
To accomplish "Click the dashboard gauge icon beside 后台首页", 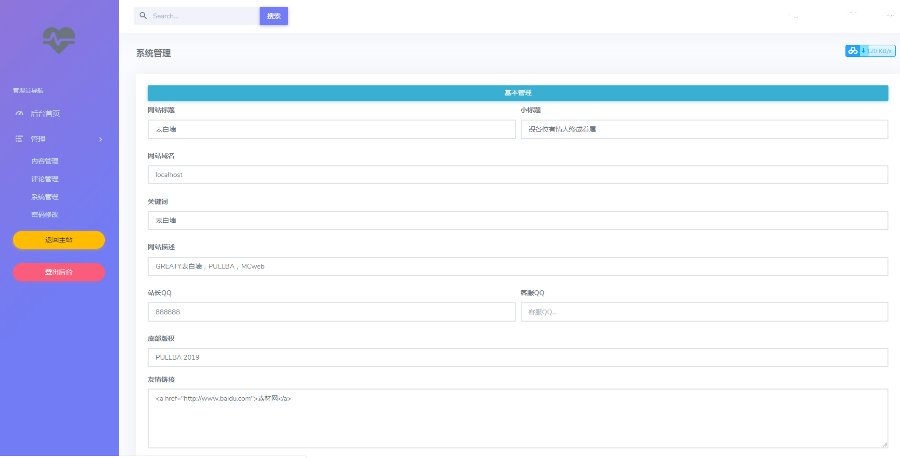I will [19, 113].
